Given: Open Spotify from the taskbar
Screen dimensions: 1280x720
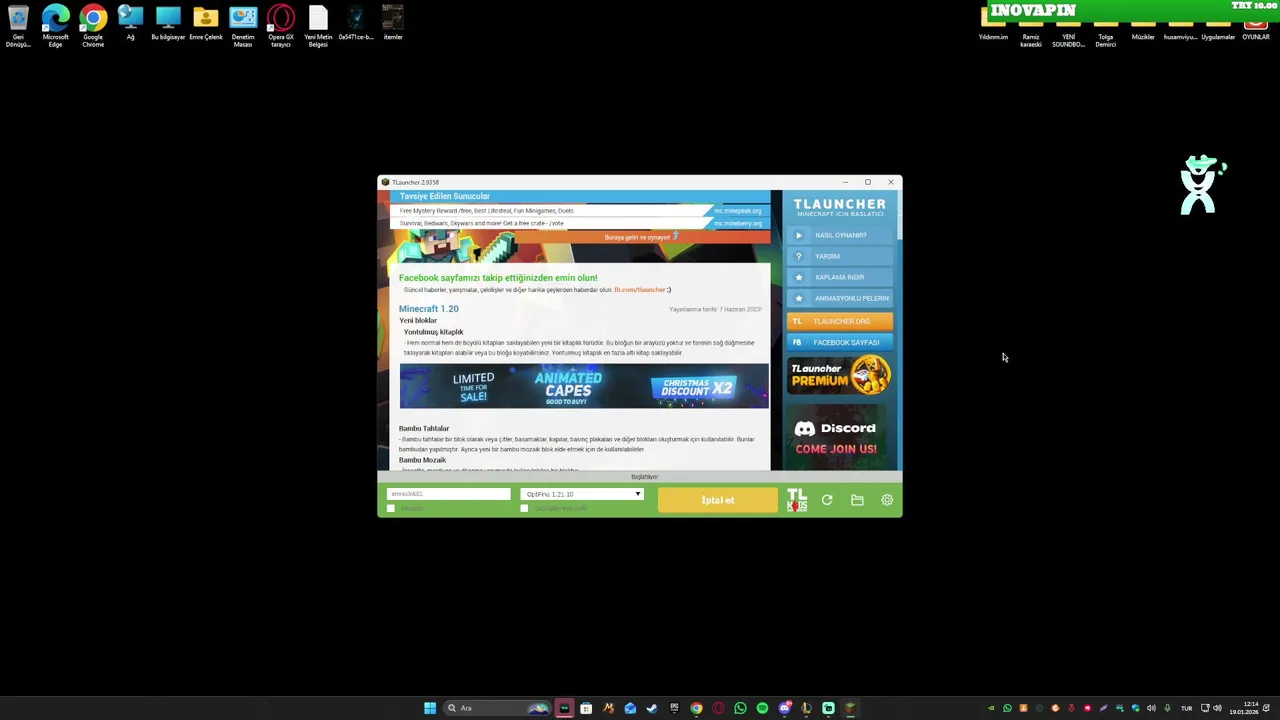Looking at the screenshot, I should click(x=762, y=708).
